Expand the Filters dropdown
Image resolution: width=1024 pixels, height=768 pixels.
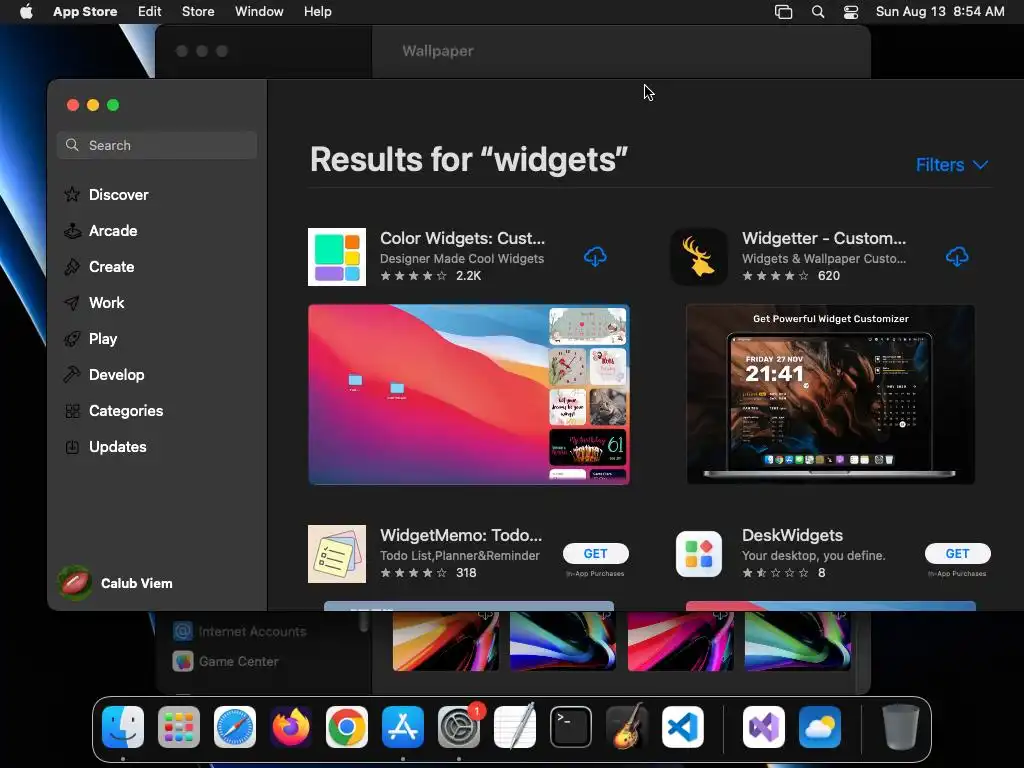(952, 165)
